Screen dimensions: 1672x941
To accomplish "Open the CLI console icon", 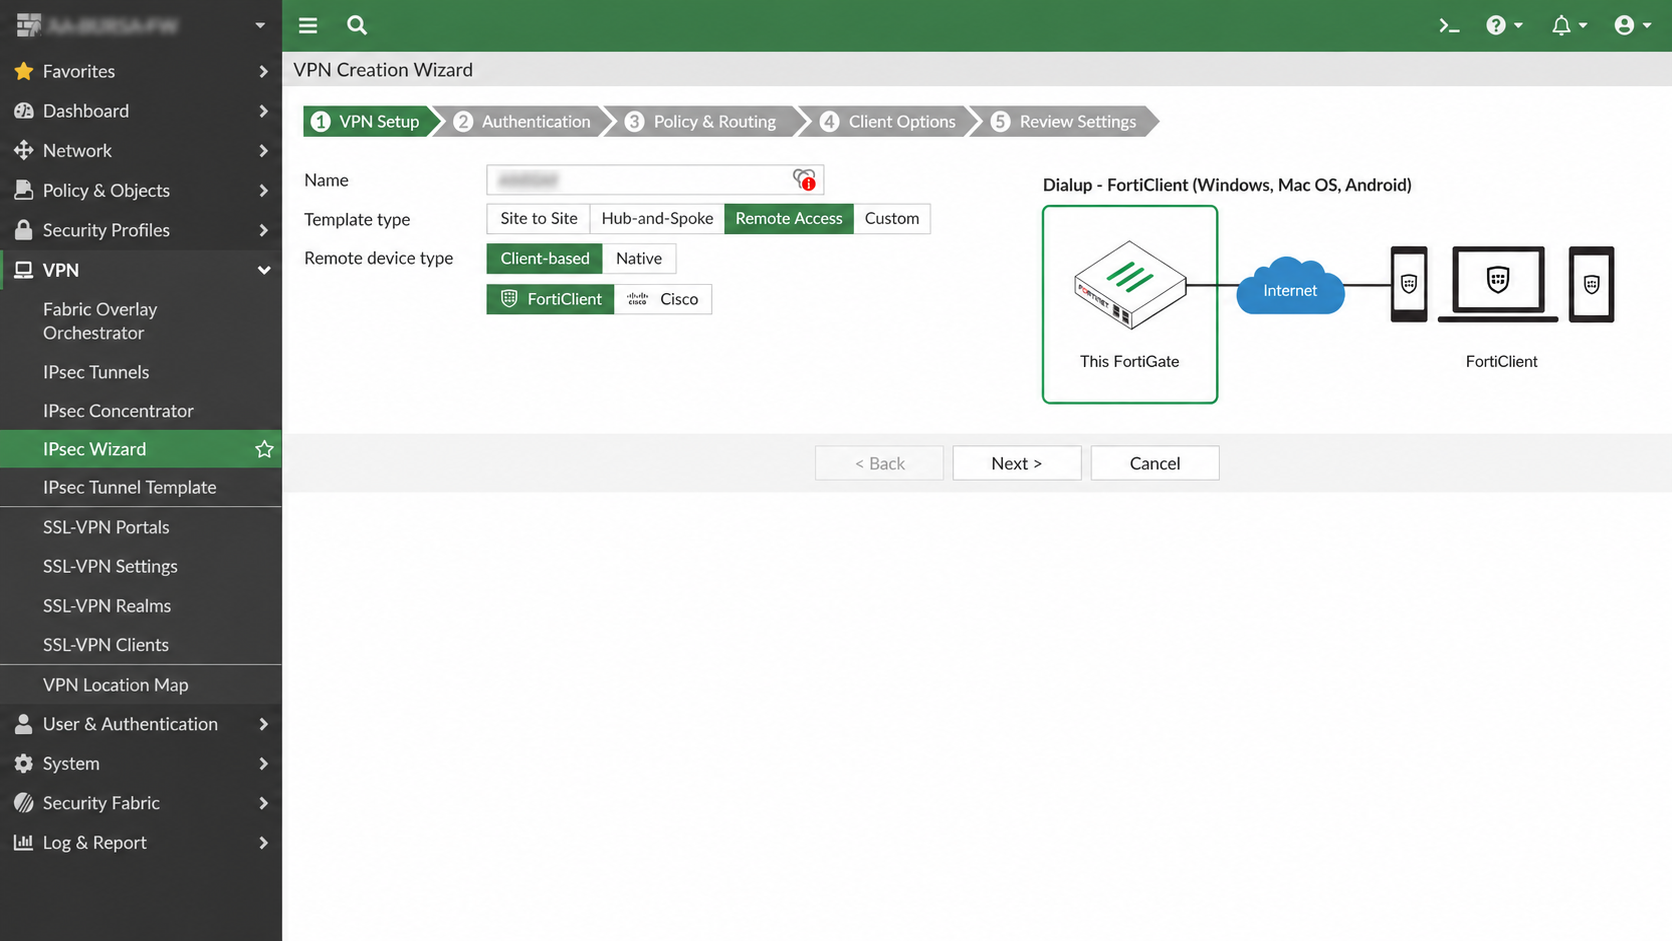I will pyautogui.click(x=1449, y=26).
